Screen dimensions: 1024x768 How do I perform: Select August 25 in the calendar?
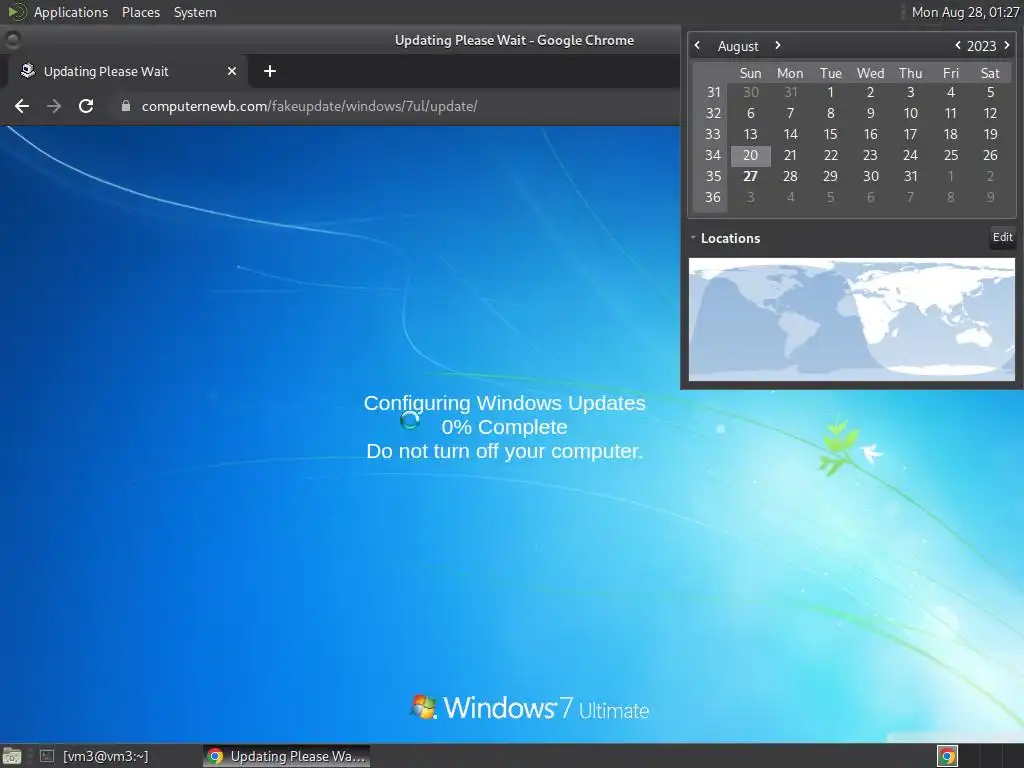951,155
